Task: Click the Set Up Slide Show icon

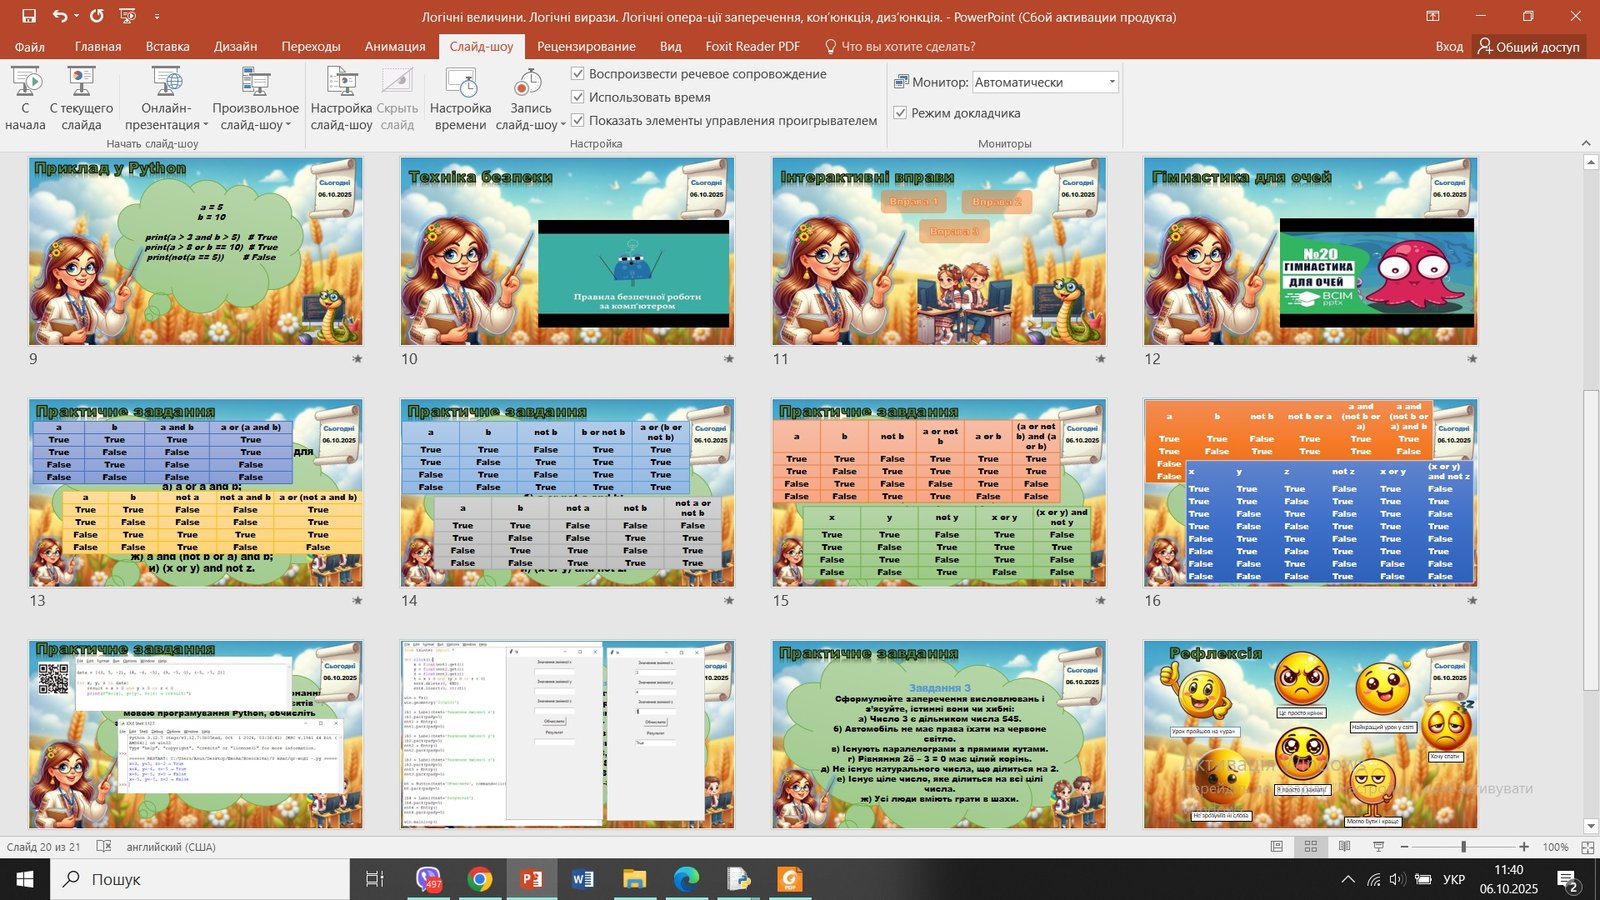Action: (341, 98)
